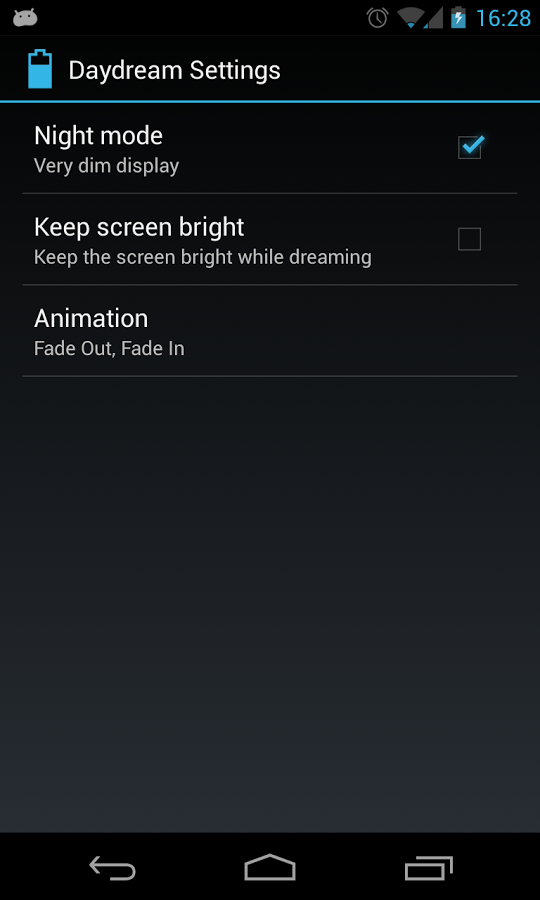
Task: Uncheck the Night mode checkbox
Action: 470,147
